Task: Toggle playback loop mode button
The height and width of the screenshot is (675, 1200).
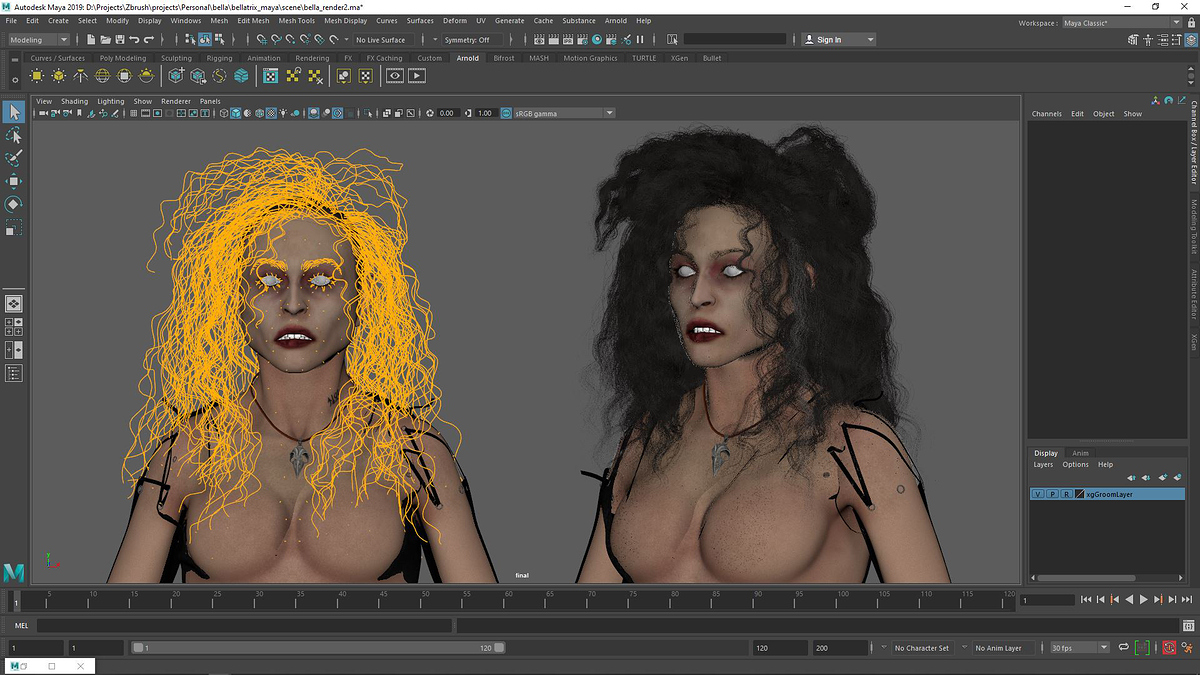Action: click(1124, 648)
